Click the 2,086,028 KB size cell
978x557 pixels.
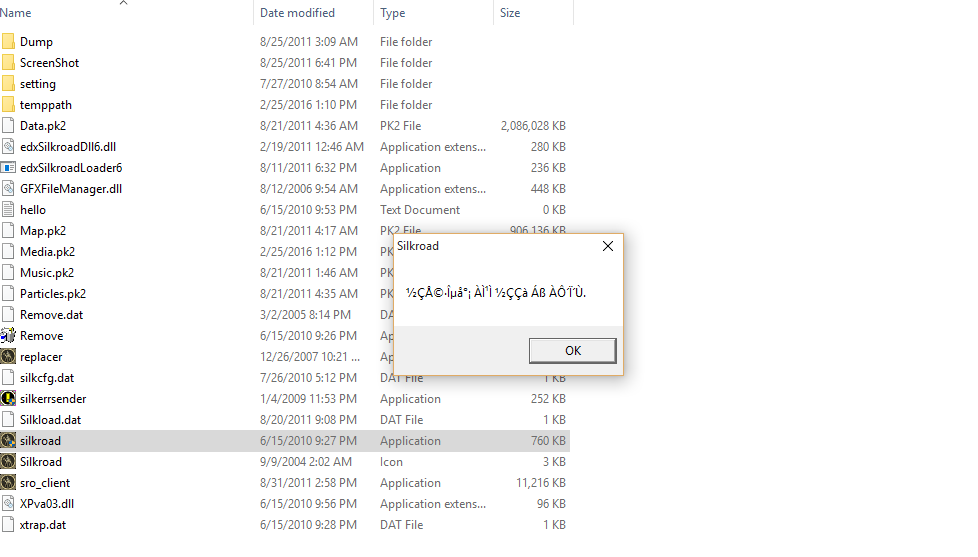coord(533,126)
